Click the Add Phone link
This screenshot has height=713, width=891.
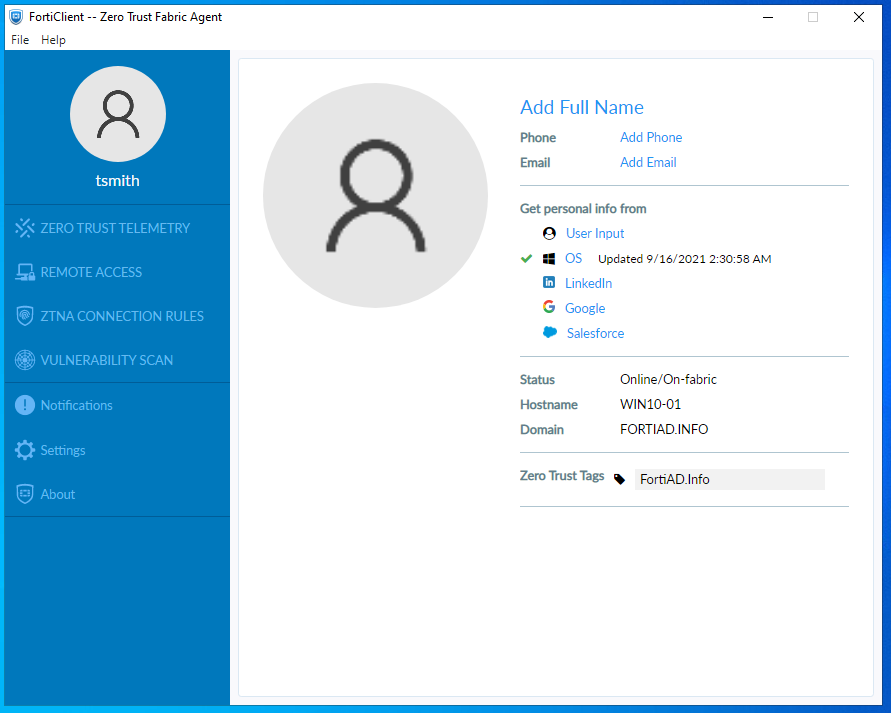point(651,137)
